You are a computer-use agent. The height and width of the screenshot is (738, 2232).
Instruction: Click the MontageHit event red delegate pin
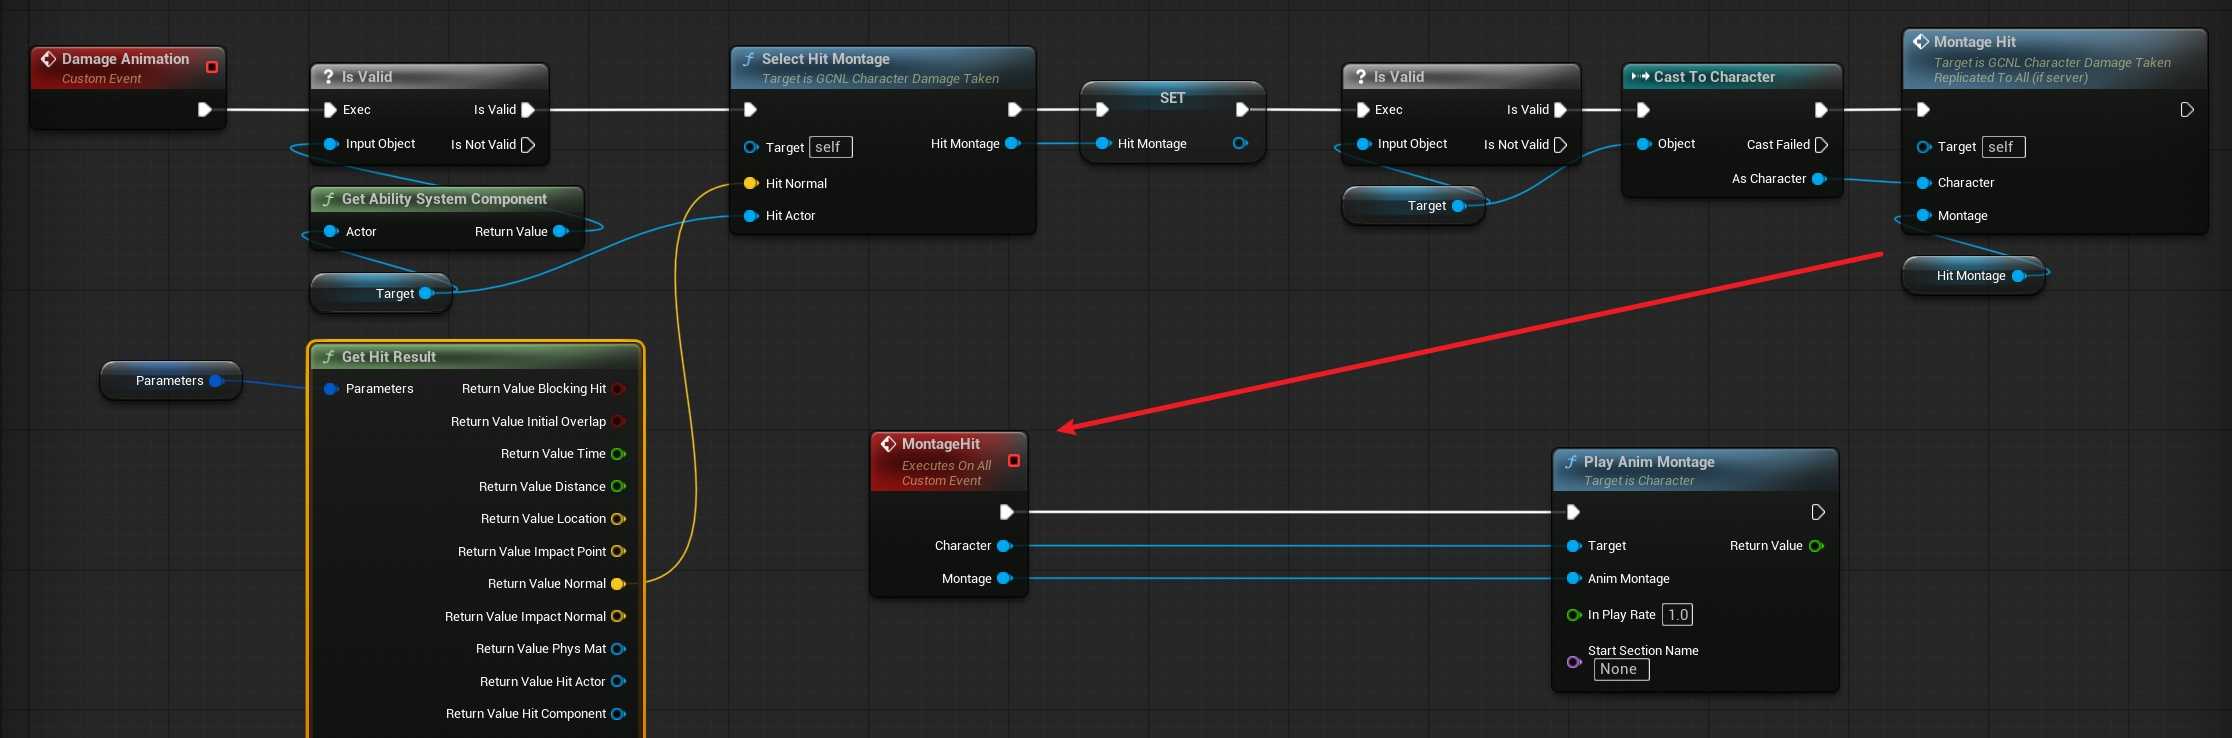[x=1013, y=461]
